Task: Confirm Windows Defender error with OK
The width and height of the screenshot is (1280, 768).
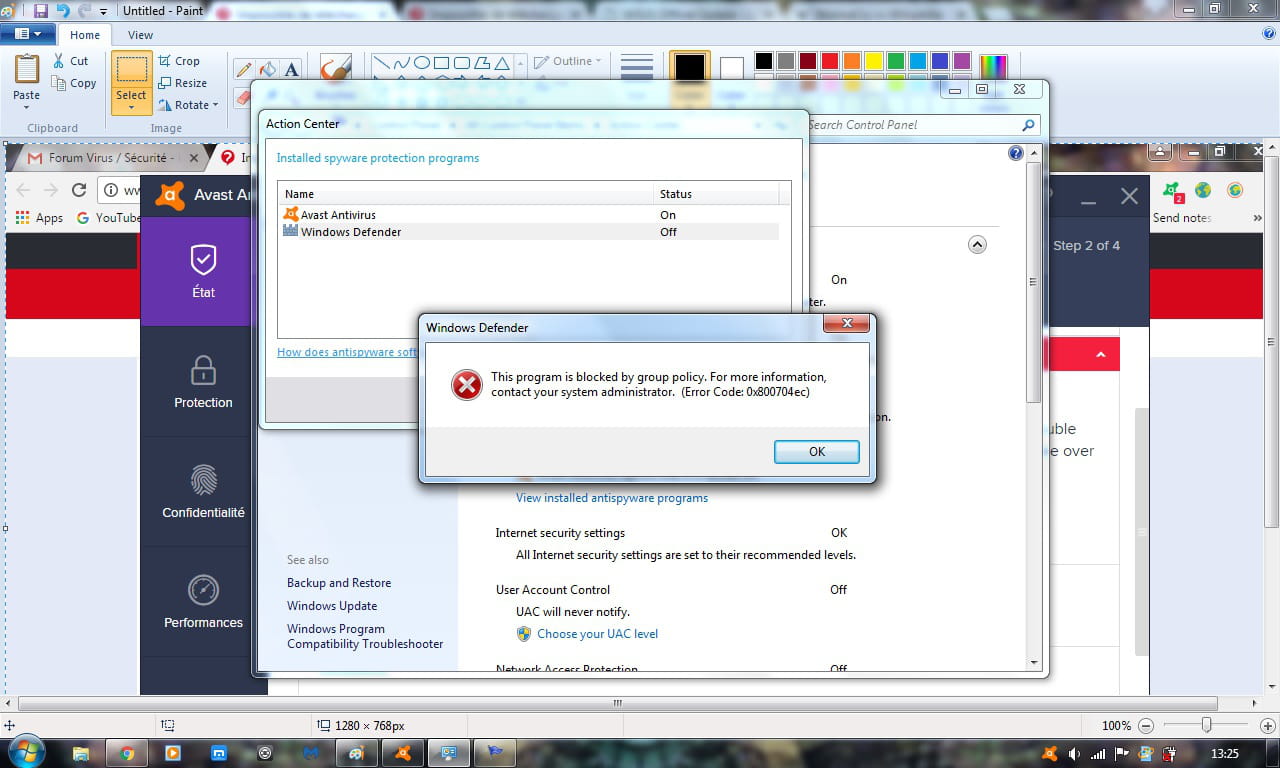Action: coord(817,452)
